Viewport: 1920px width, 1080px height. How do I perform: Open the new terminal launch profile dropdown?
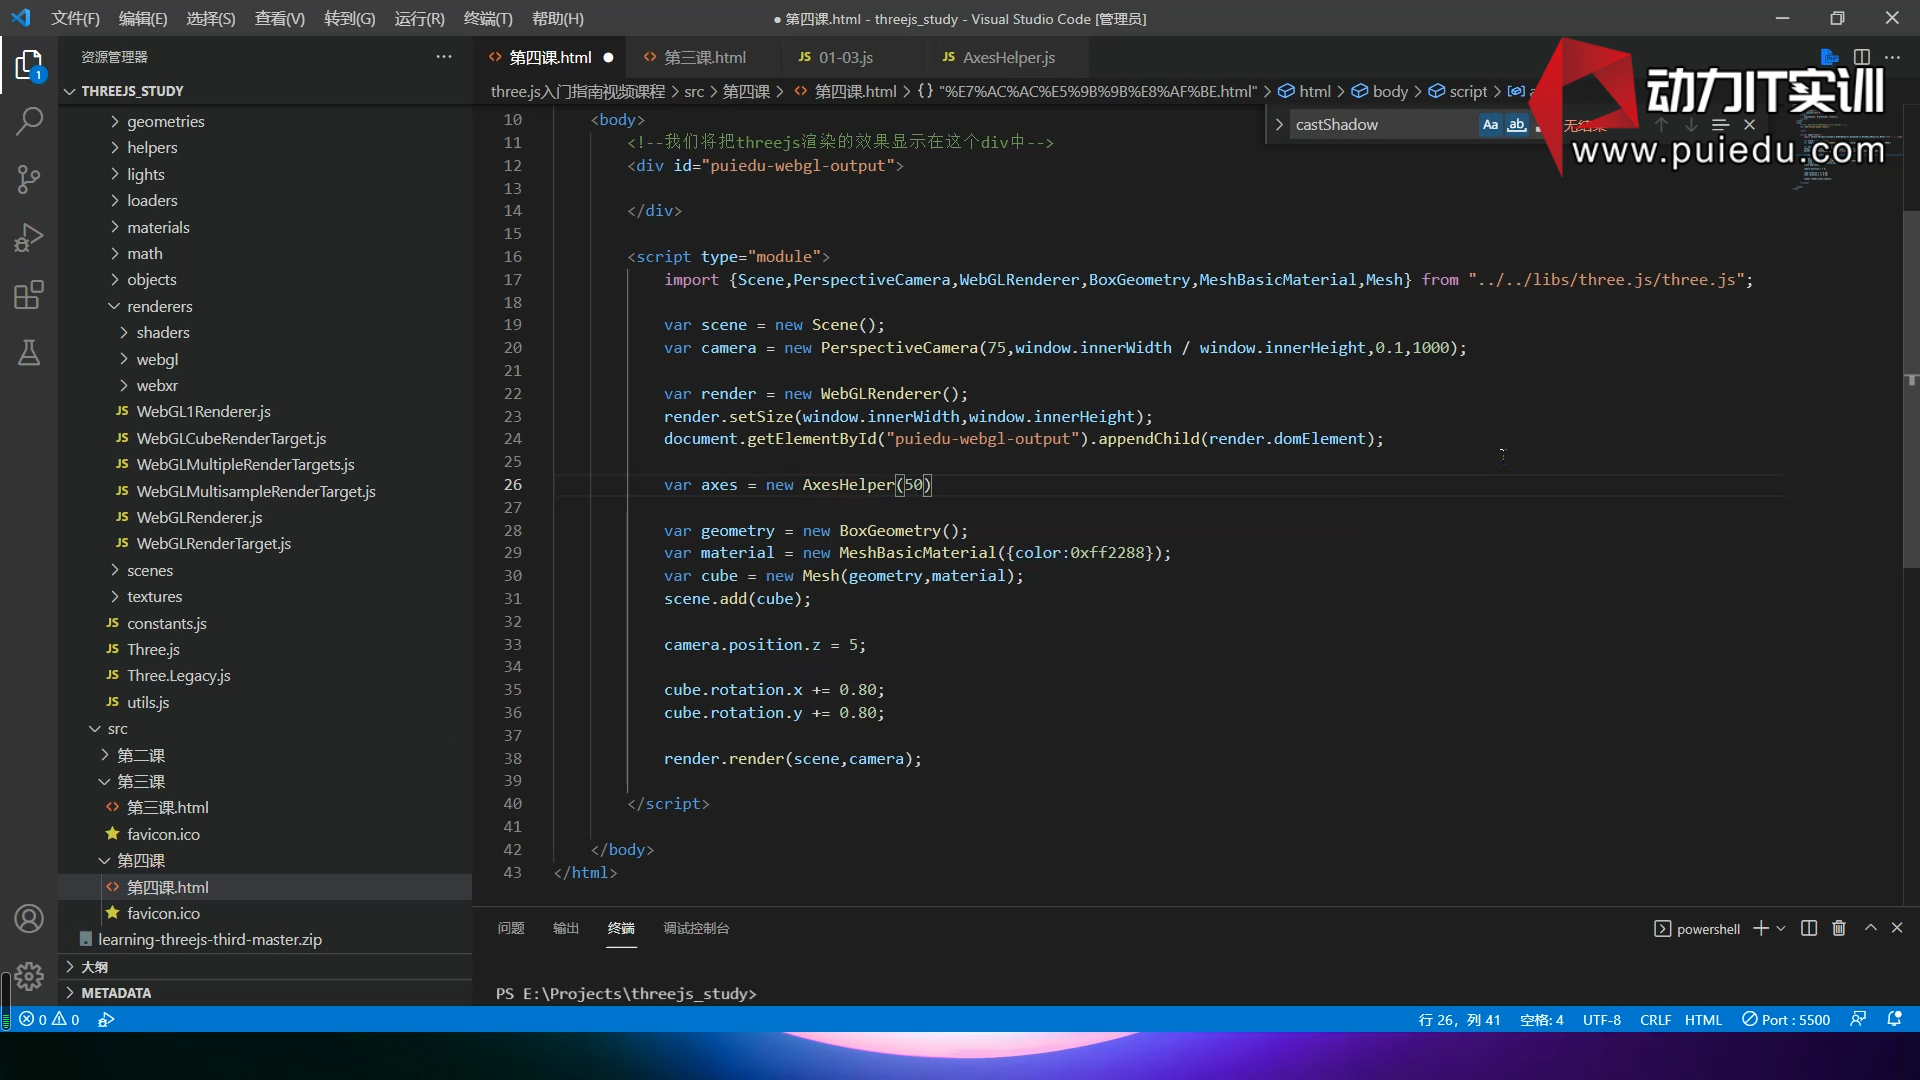[1781, 929]
